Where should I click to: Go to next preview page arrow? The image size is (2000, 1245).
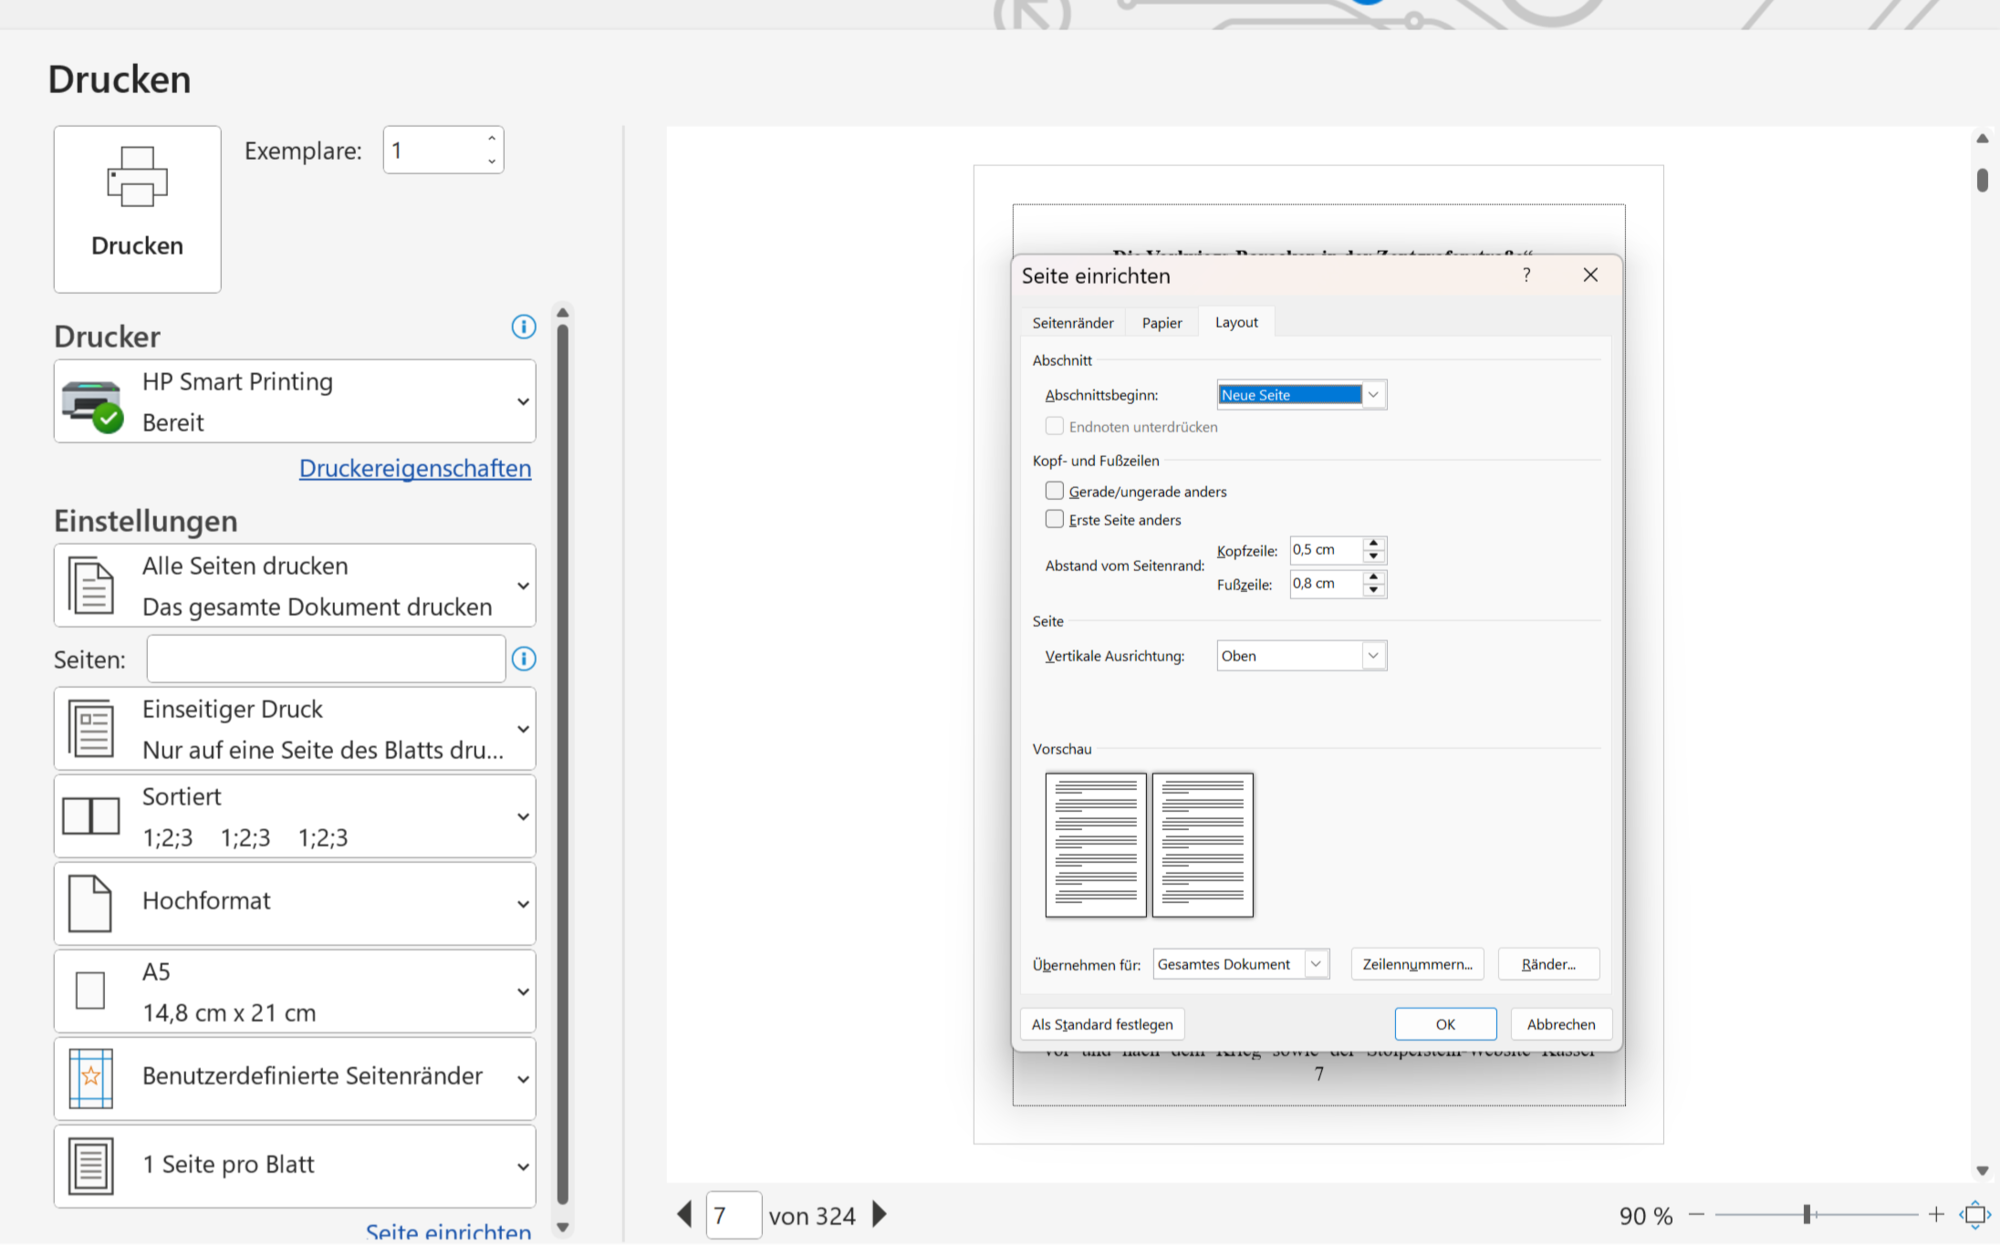[x=879, y=1215]
